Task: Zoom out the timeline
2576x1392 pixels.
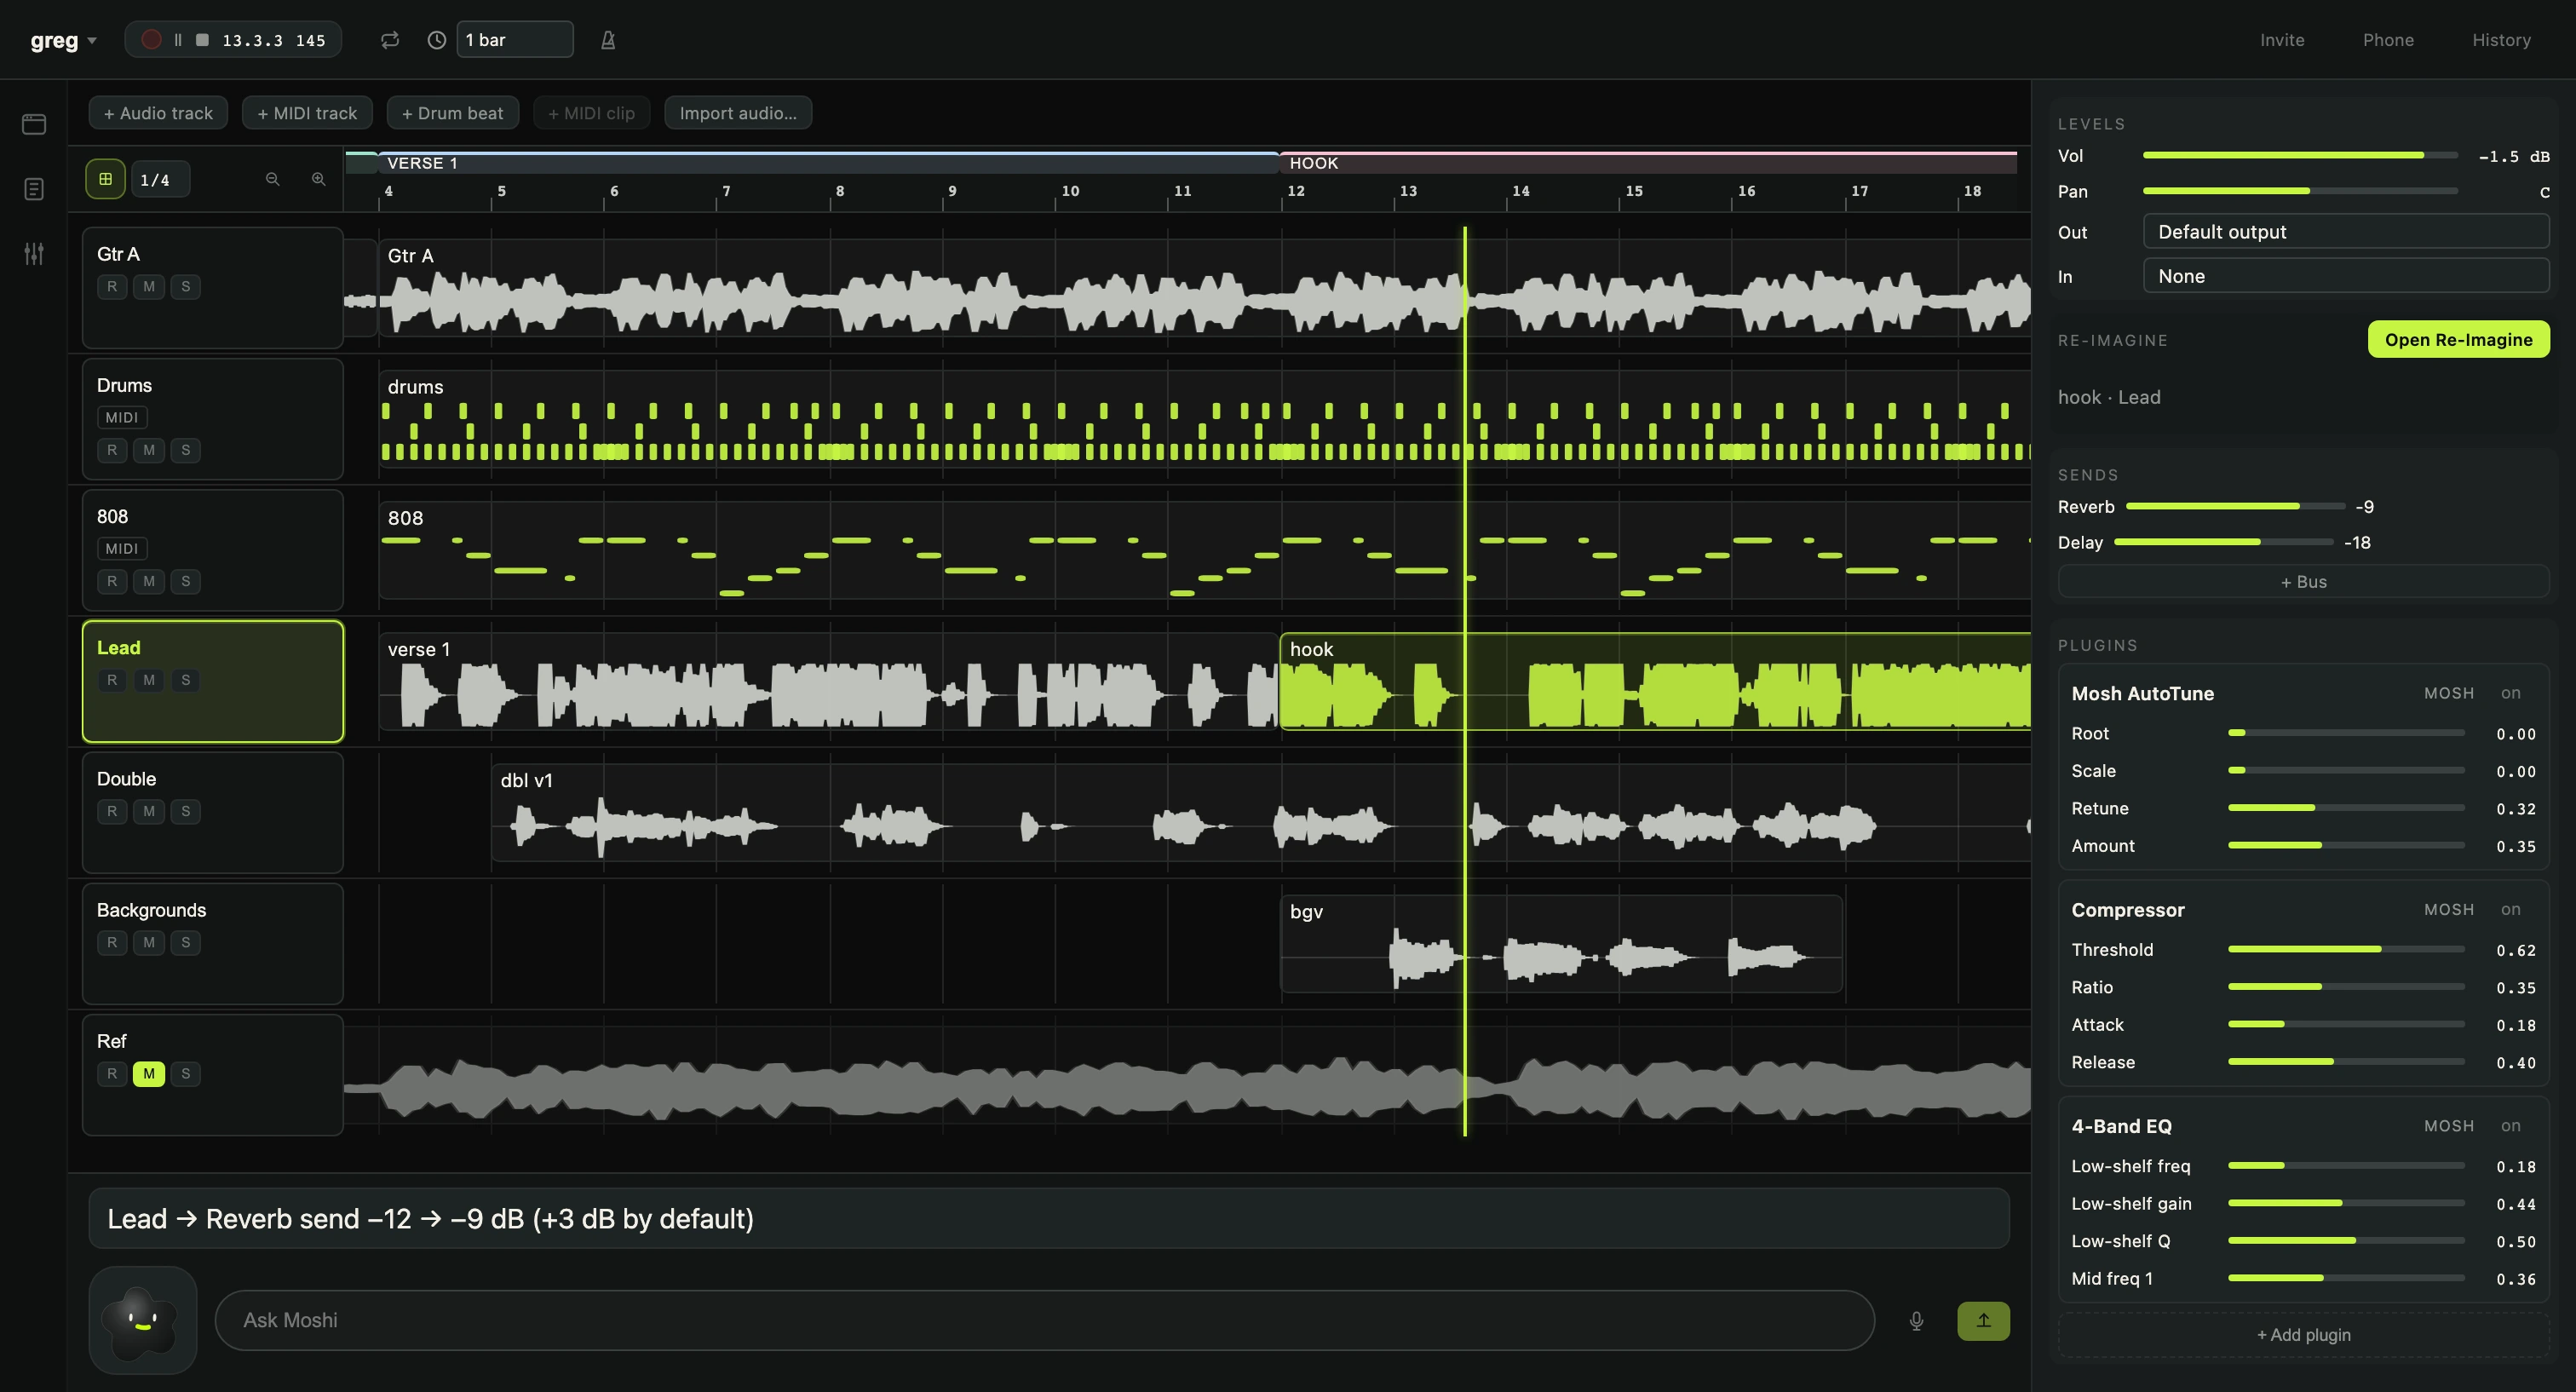Action: click(272, 179)
